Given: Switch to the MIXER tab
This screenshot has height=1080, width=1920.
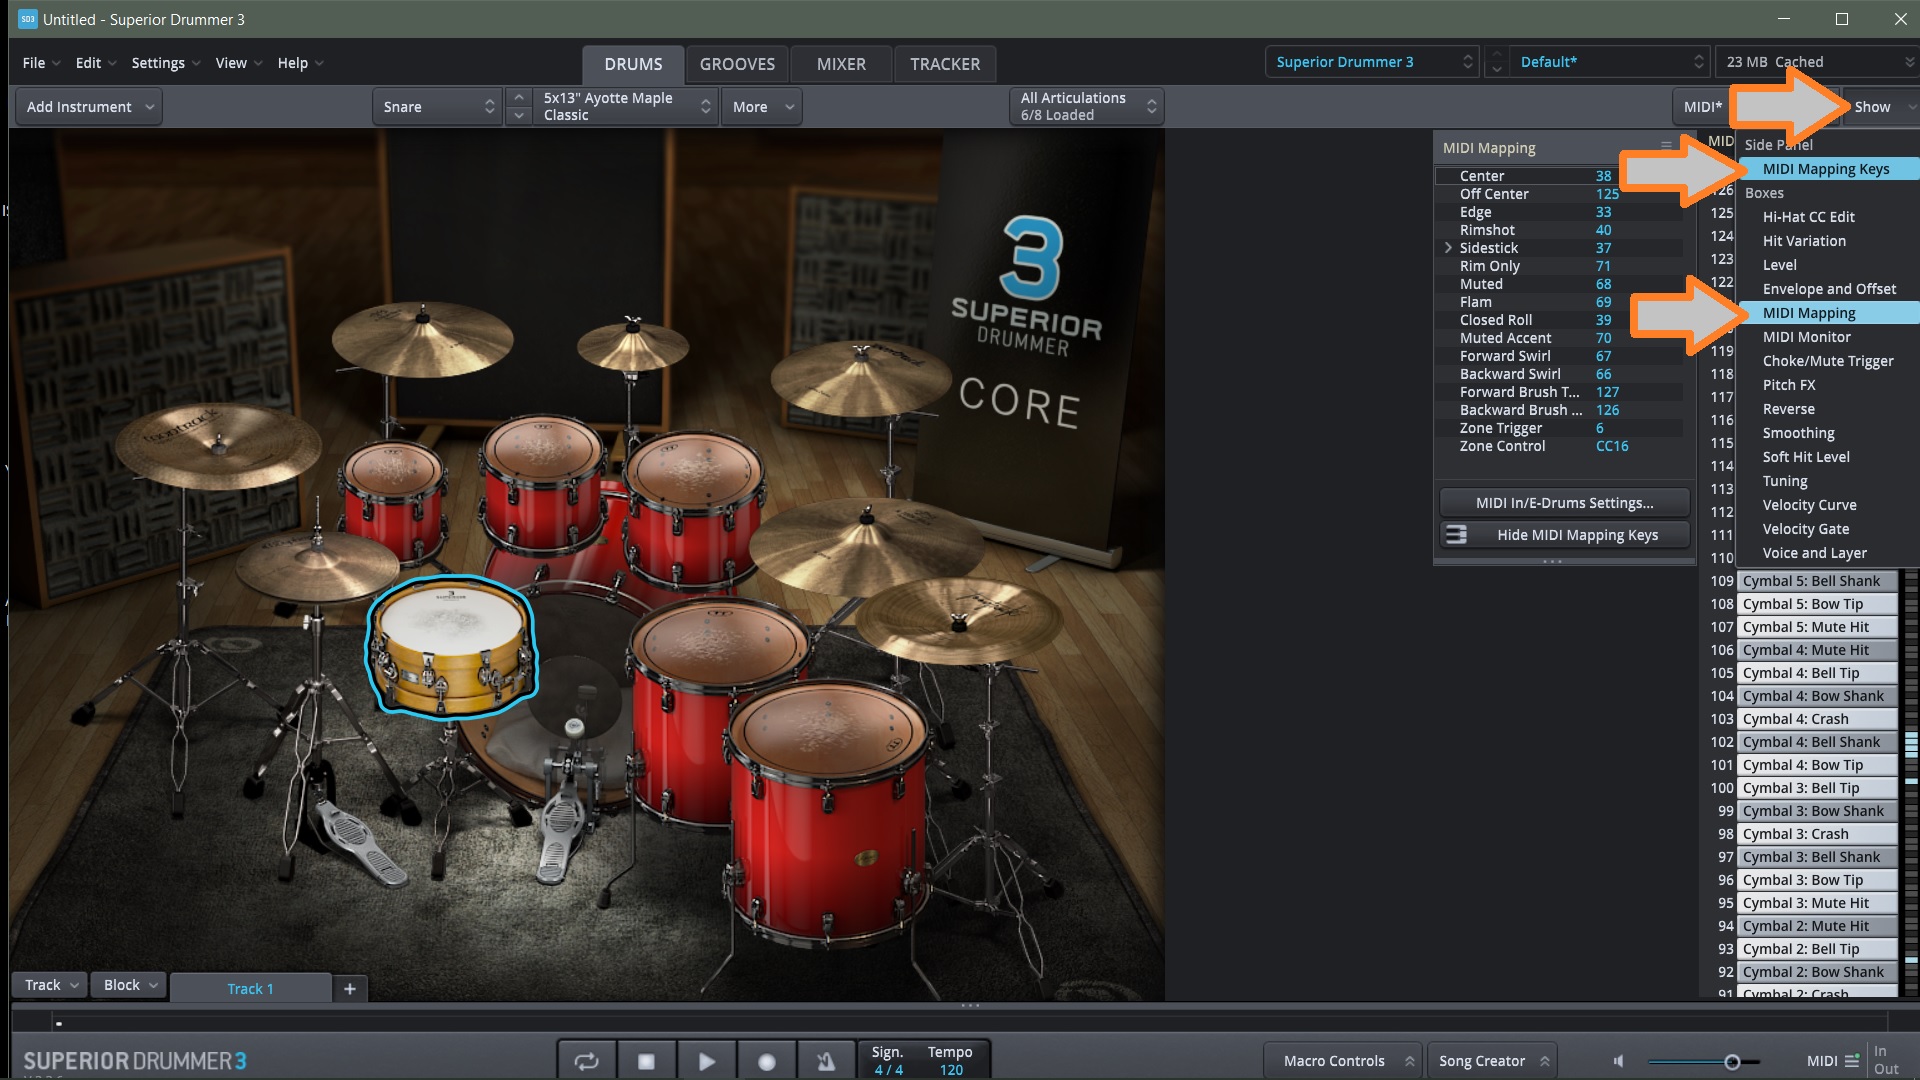Looking at the screenshot, I should (841, 64).
